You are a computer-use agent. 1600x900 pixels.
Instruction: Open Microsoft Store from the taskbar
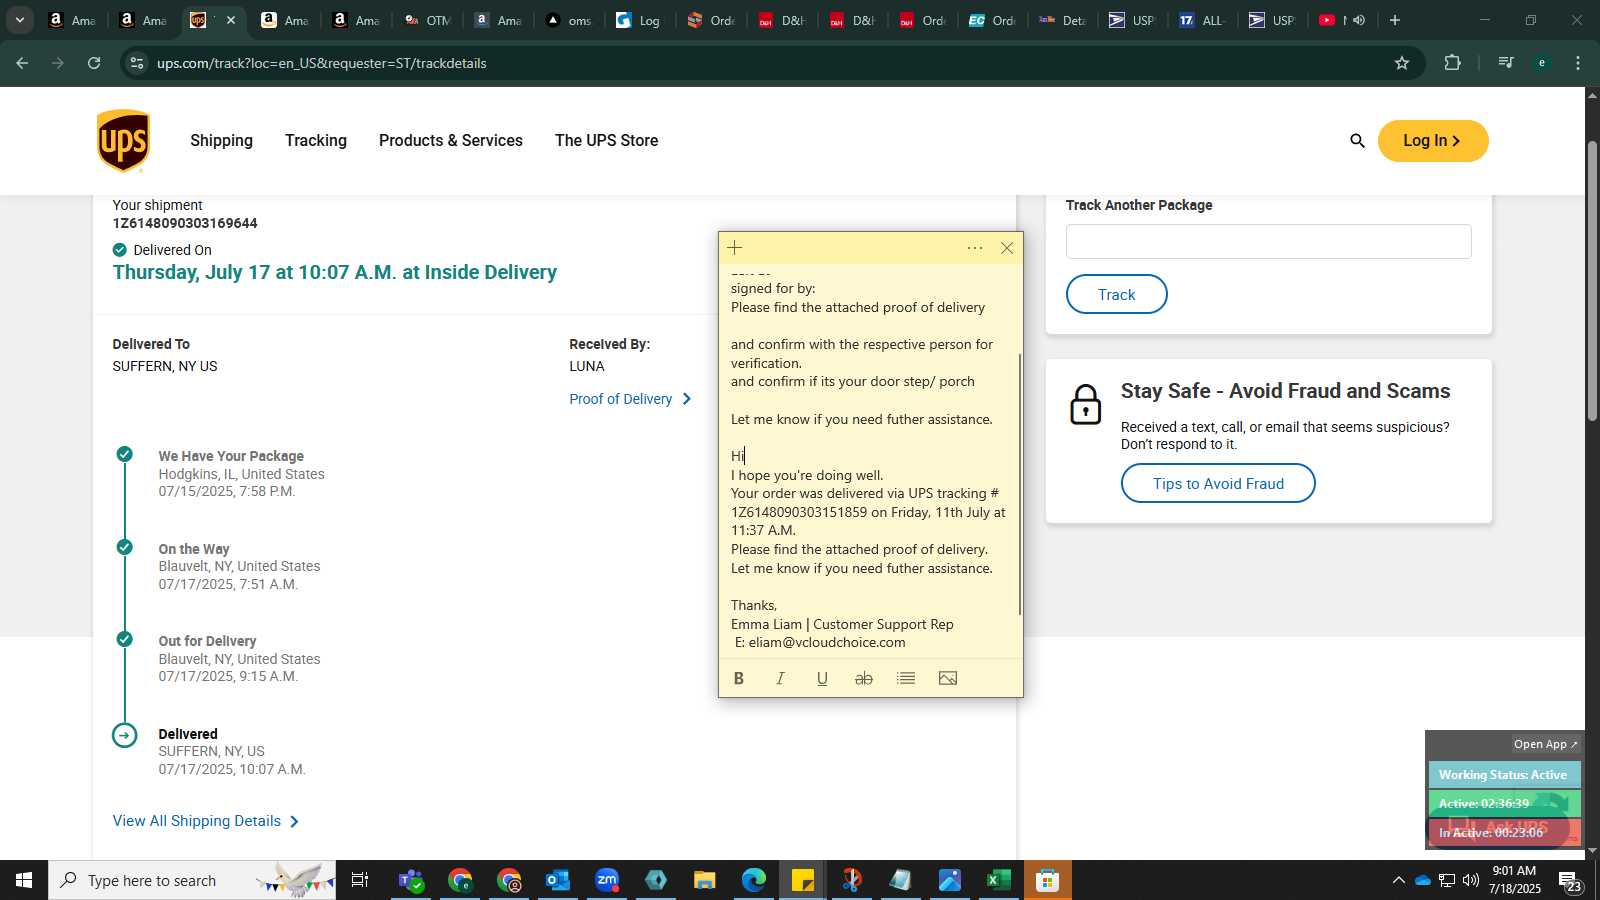point(1047,880)
